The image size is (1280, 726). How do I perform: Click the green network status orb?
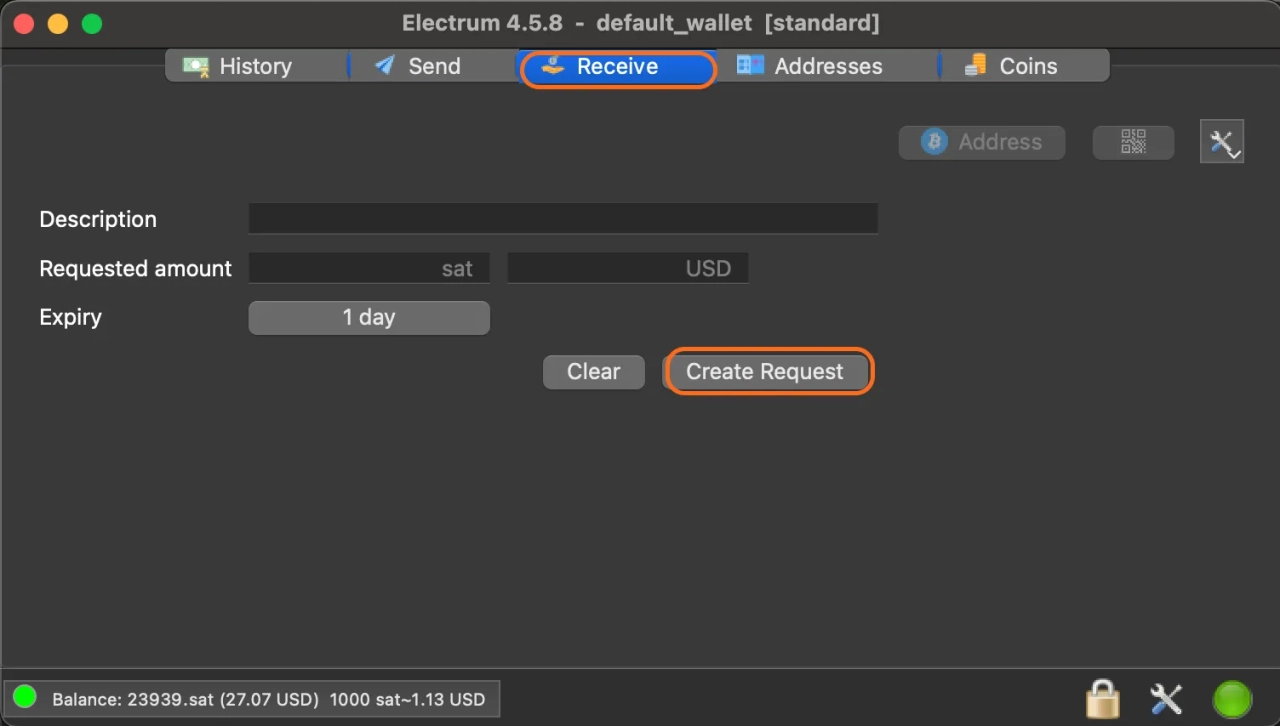click(x=1232, y=698)
